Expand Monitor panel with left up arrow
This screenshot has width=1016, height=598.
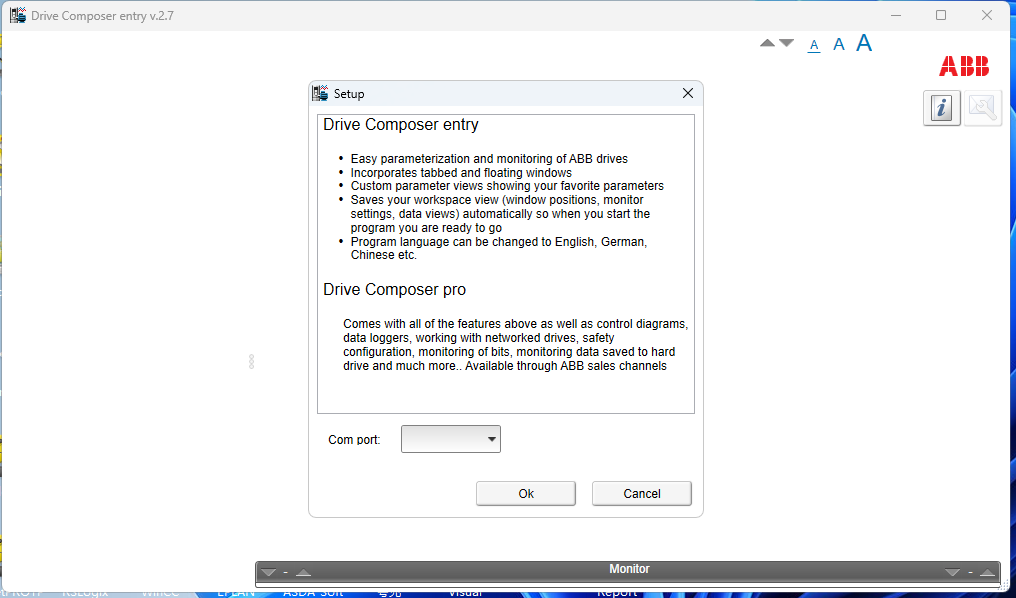pos(303,573)
